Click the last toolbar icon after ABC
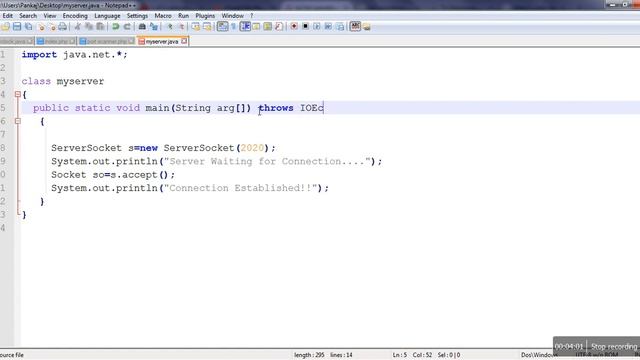640x360 pixels. [367, 27]
